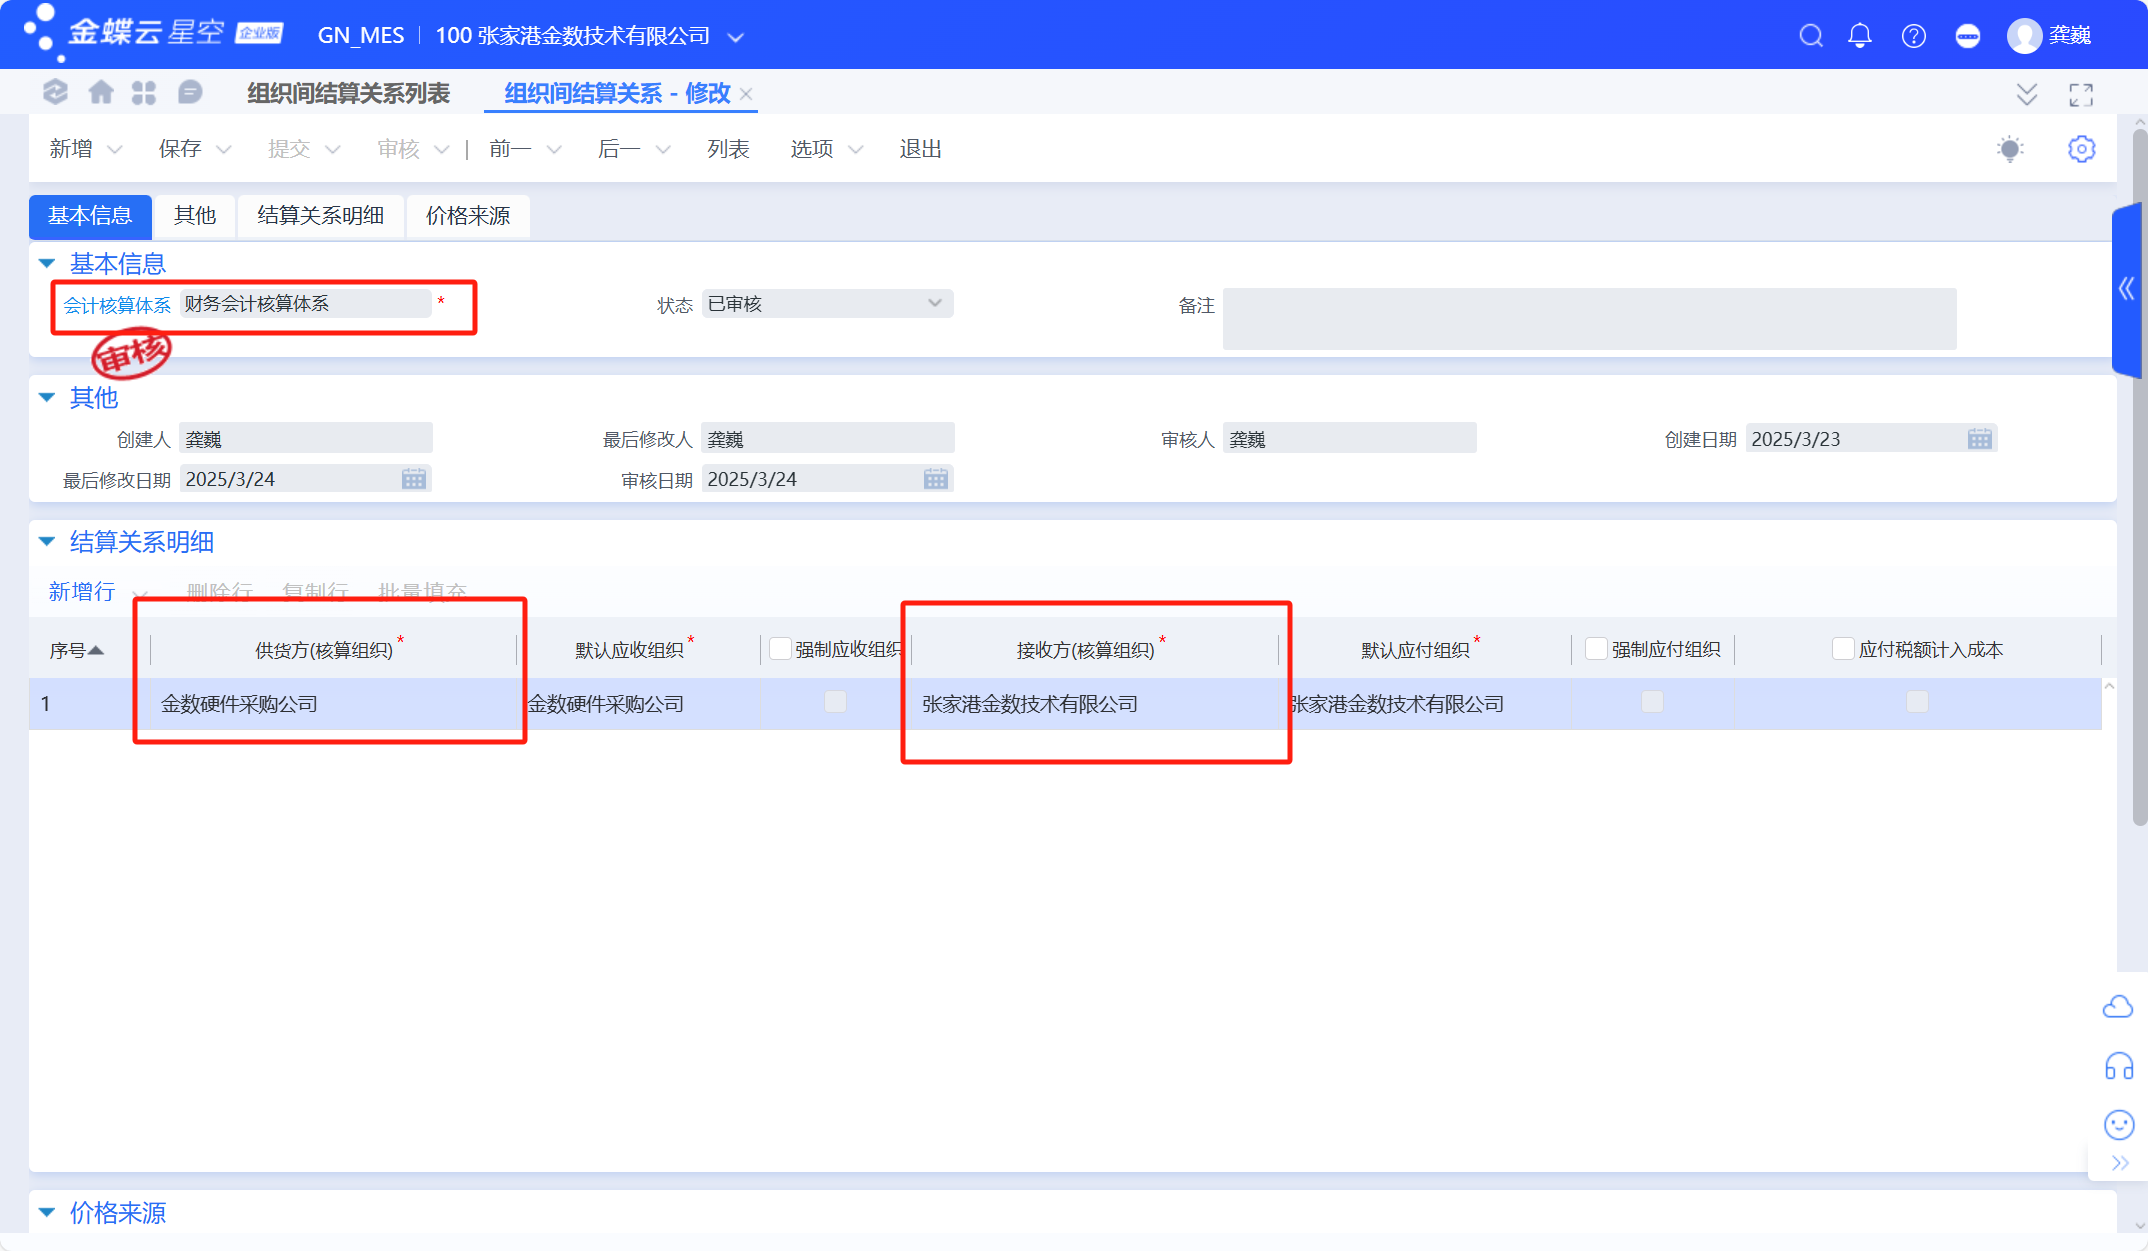2148x1251 pixels.
Task: Click the 备注 text area
Action: click(x=1589, y=319)
